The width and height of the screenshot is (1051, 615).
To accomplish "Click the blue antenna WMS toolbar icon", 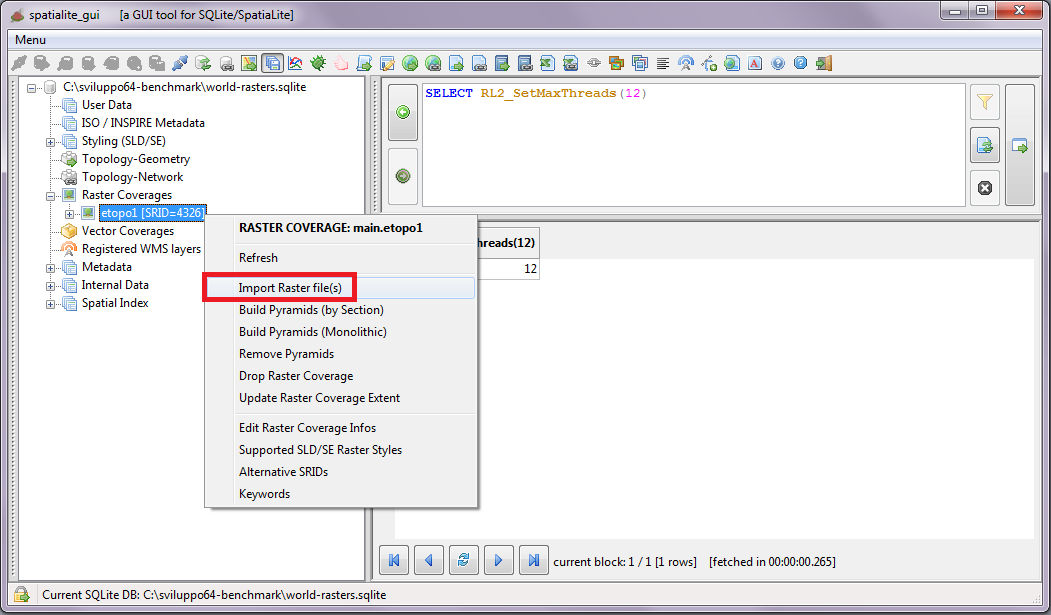I will (x=685, y=63).
